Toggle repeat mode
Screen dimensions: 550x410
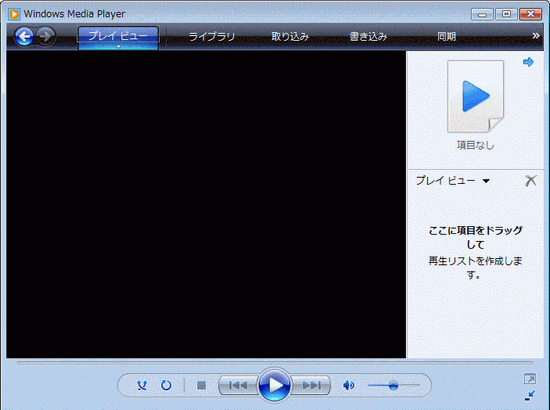point(166,385)
